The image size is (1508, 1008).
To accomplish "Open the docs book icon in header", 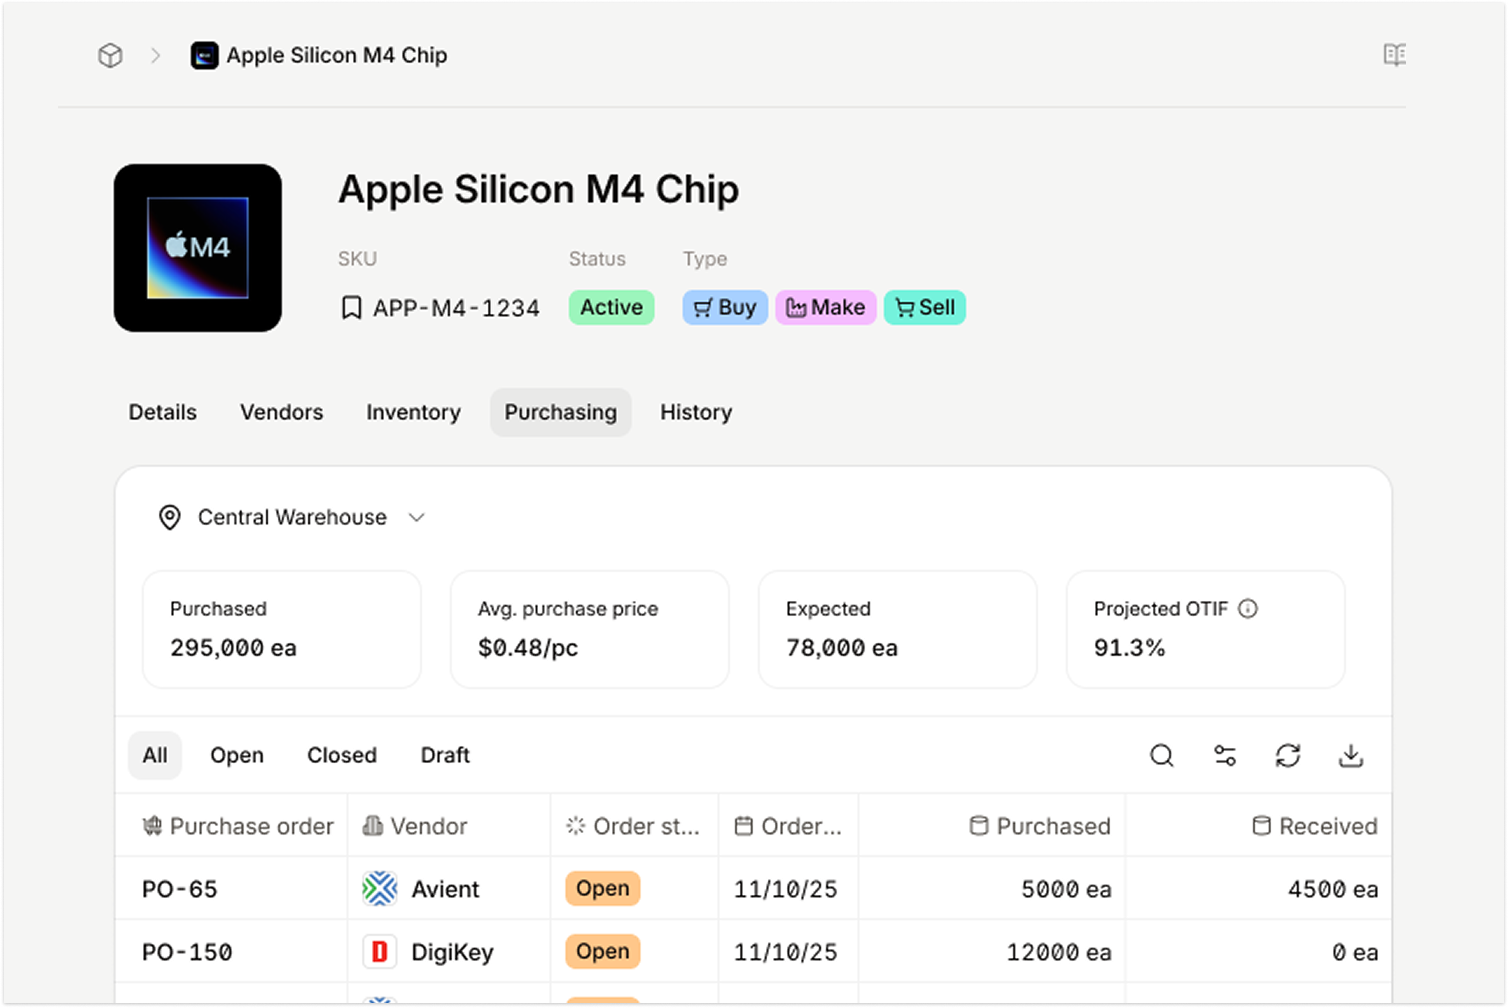I will point(1394,55).
